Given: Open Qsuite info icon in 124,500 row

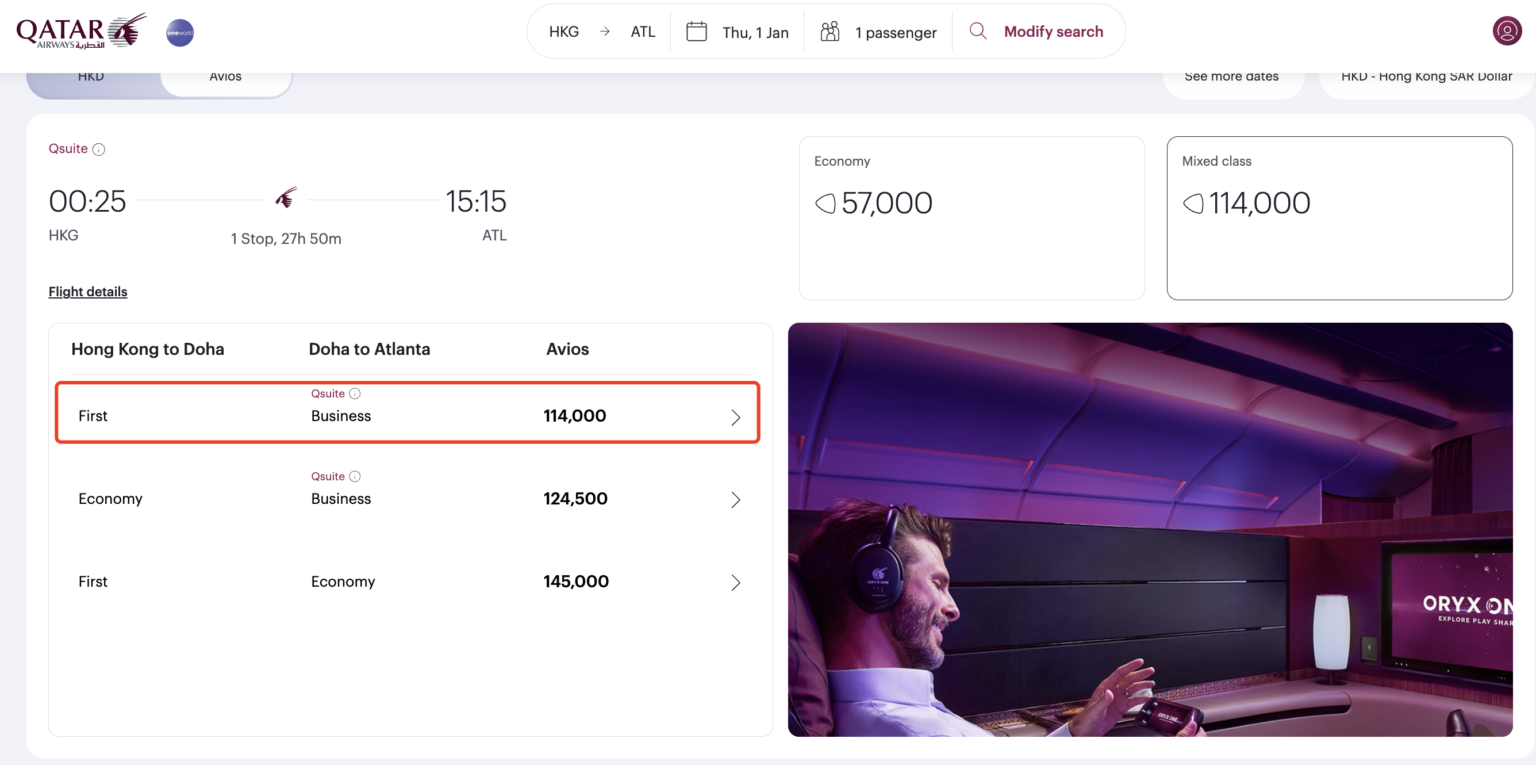Looking at the screenshot, I should pos(355,477).
